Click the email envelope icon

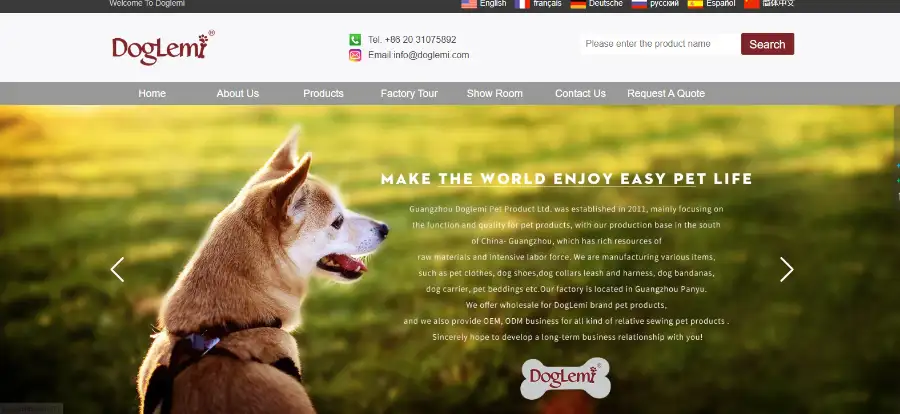click(x=355, y=55)
